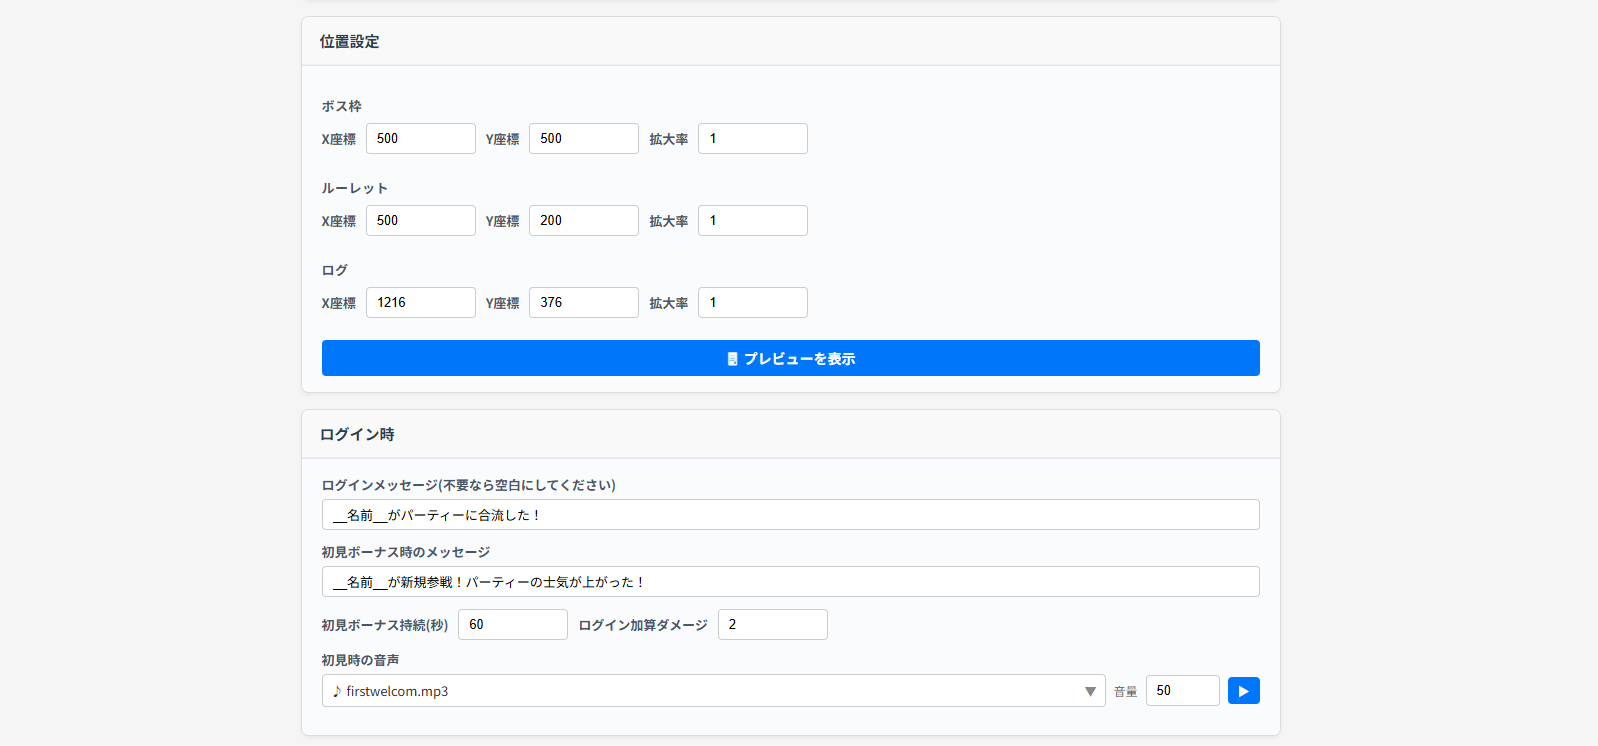Focus the ルーレット X座標 input field
The image size is (1598, 746).
[420, 221]
